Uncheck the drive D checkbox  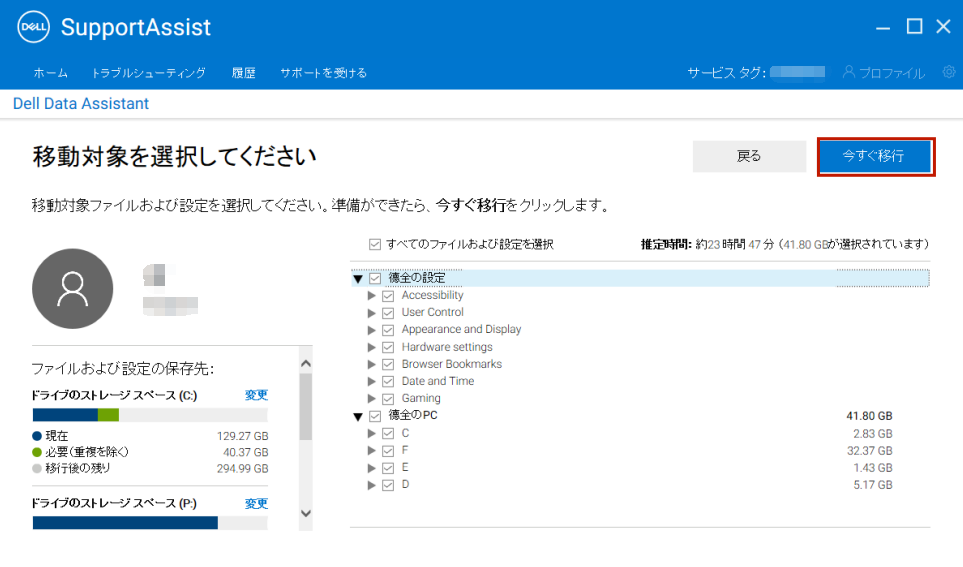pos(388,485)
